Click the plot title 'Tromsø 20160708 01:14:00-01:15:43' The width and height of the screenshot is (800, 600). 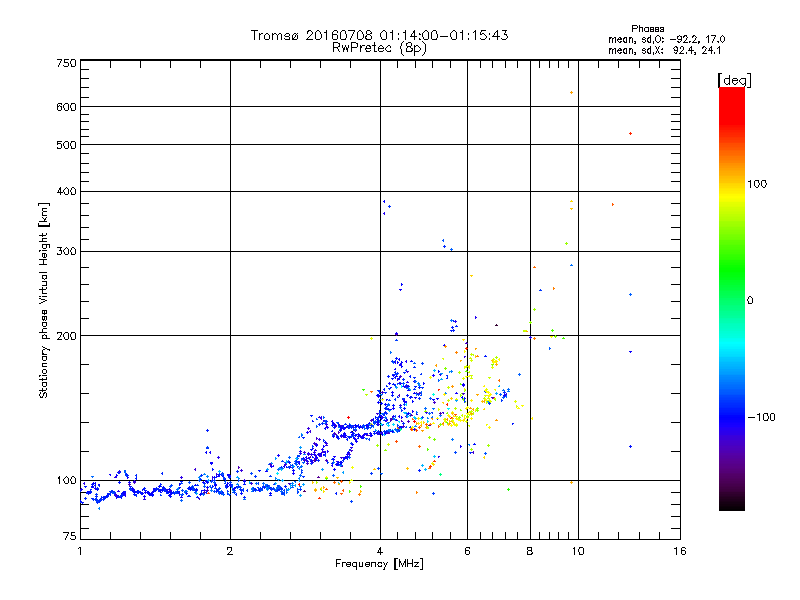pyautogui.click(x=379, y=35)
